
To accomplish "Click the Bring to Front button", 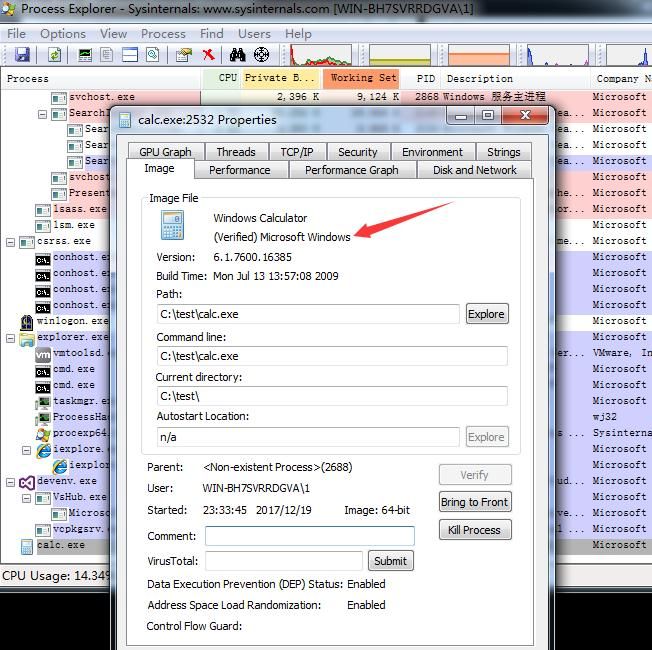I will click(475, 502).
